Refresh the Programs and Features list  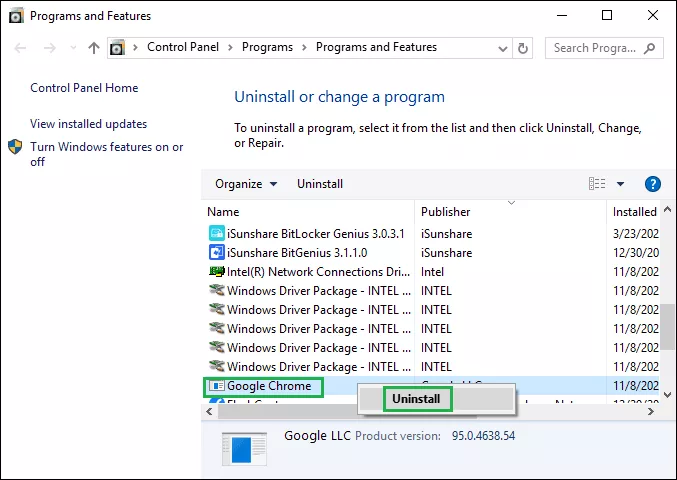[x=523, y=48]
